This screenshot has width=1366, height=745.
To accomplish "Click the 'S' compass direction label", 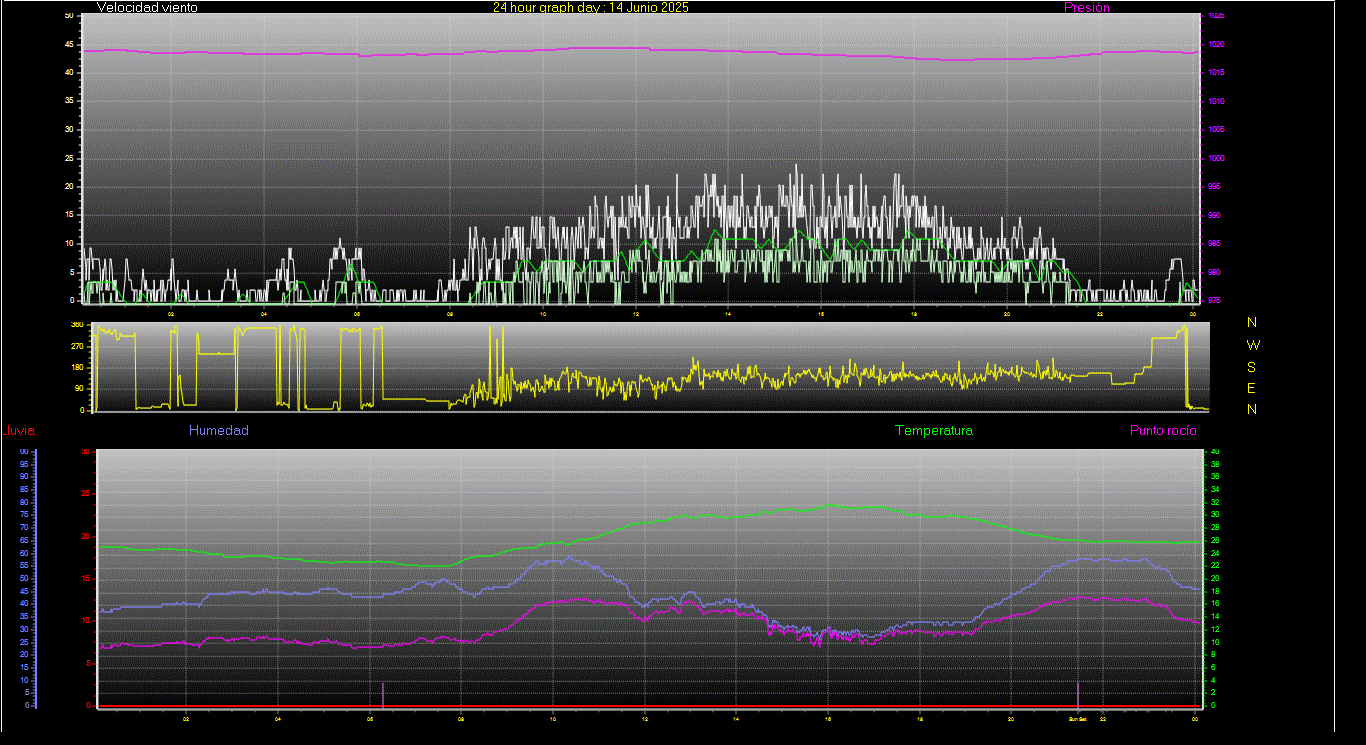I will point(1252,366).
